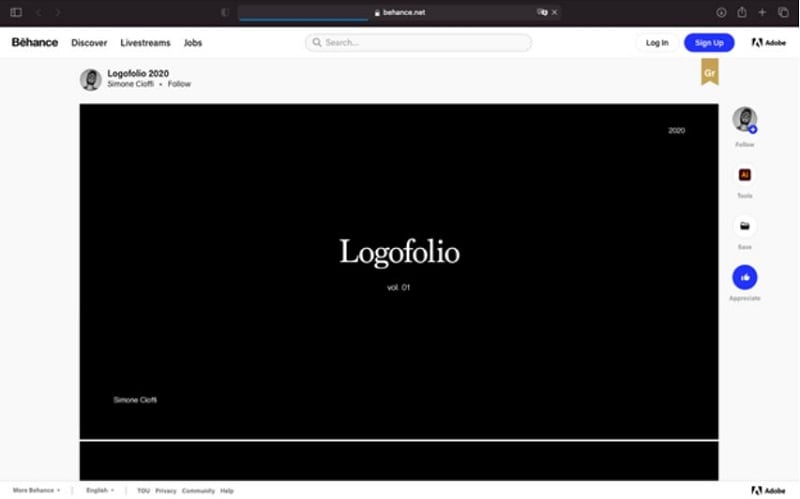Click the Adobe logo in footer

pos(768,491)
